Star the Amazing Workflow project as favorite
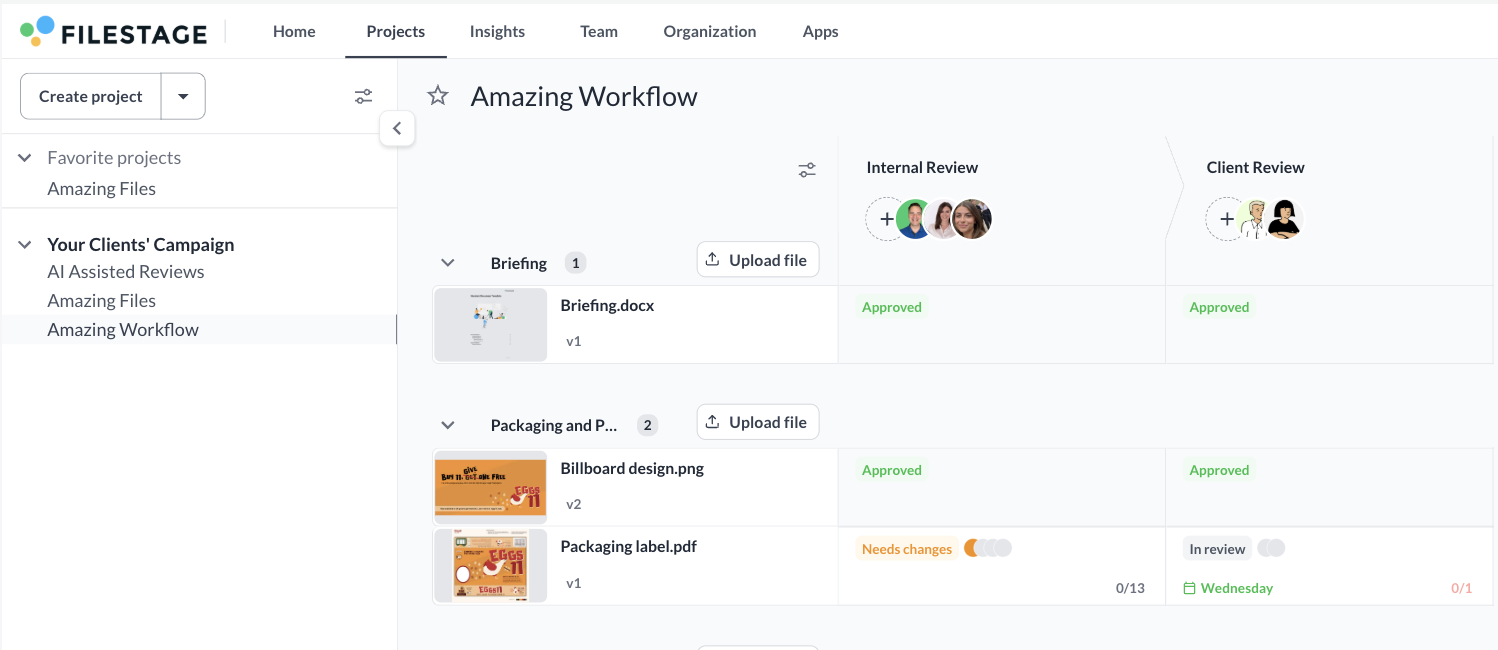The image size is (1498, 650). tap(438, 96)
